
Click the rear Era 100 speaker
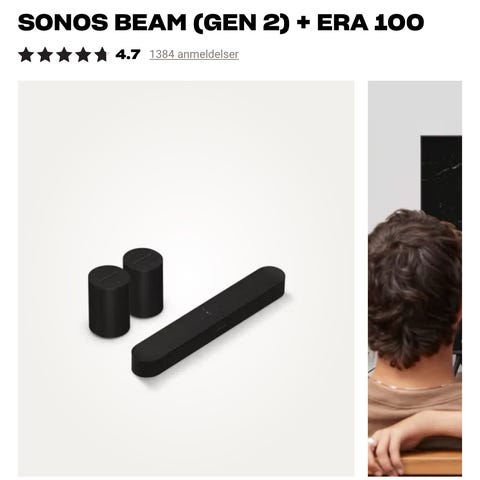click(144, 282)
